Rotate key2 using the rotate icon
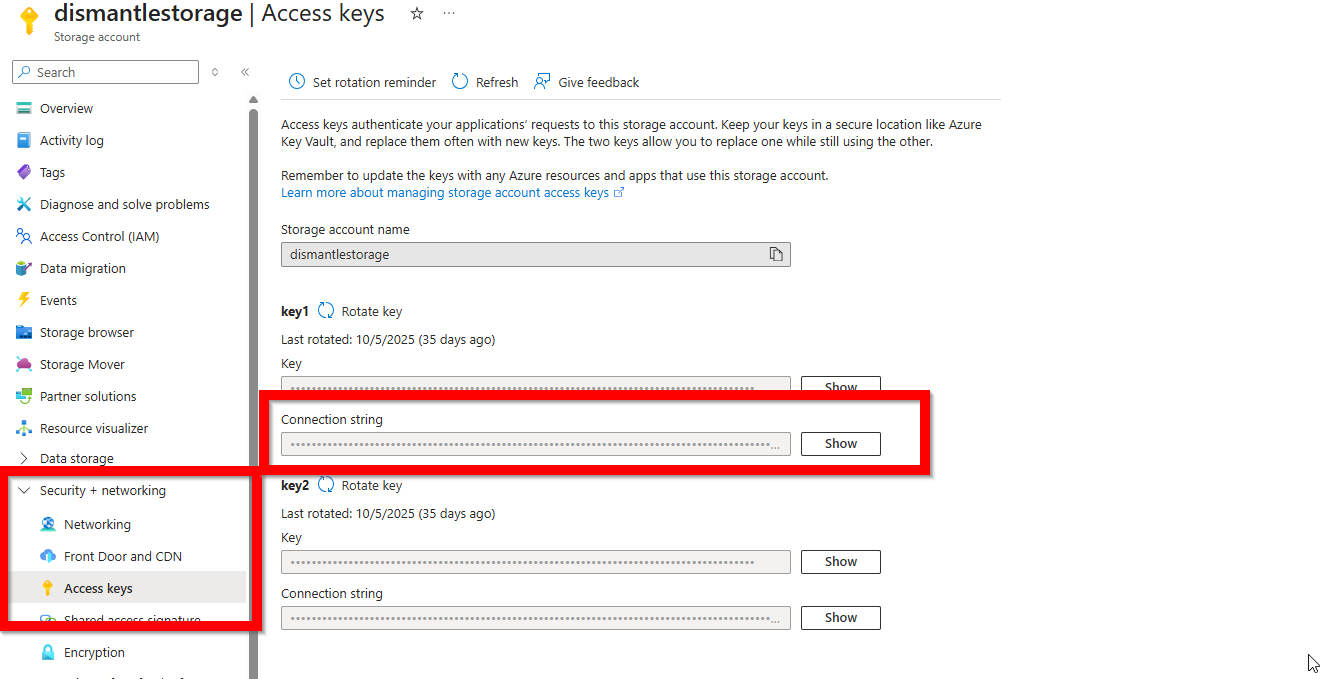 pyautogui.click(x=326, y=485)
